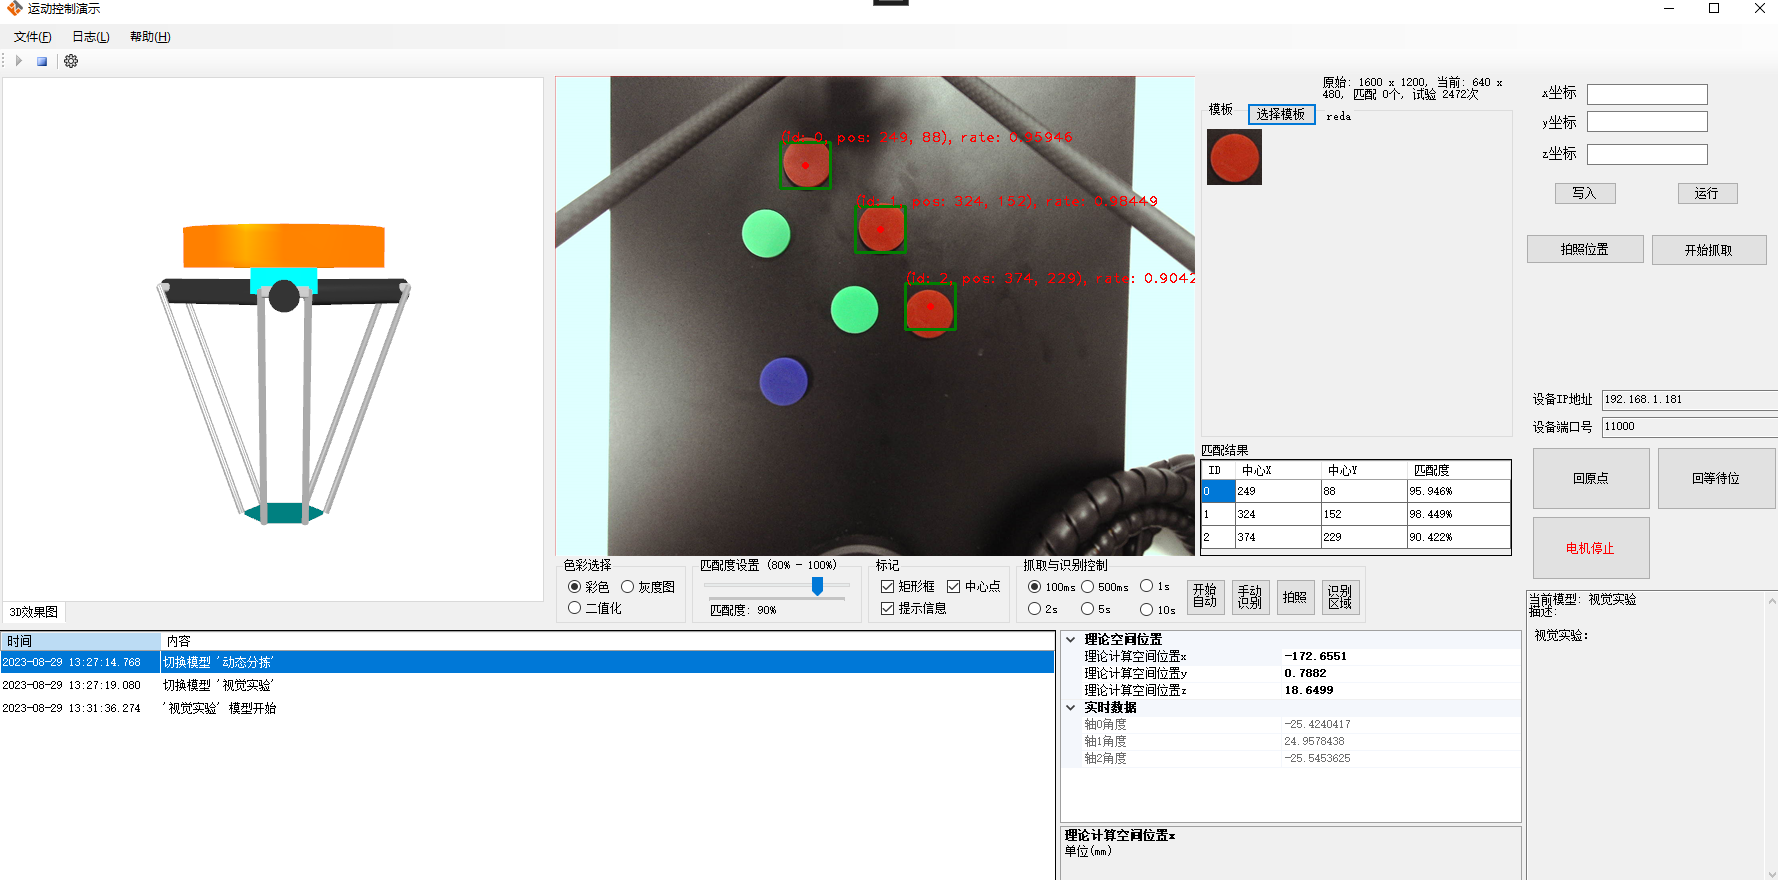Select the 理论计算空间位置x property row
Image resolution: width=1778 pixels, height=880 pixels.
[1300, 656]
